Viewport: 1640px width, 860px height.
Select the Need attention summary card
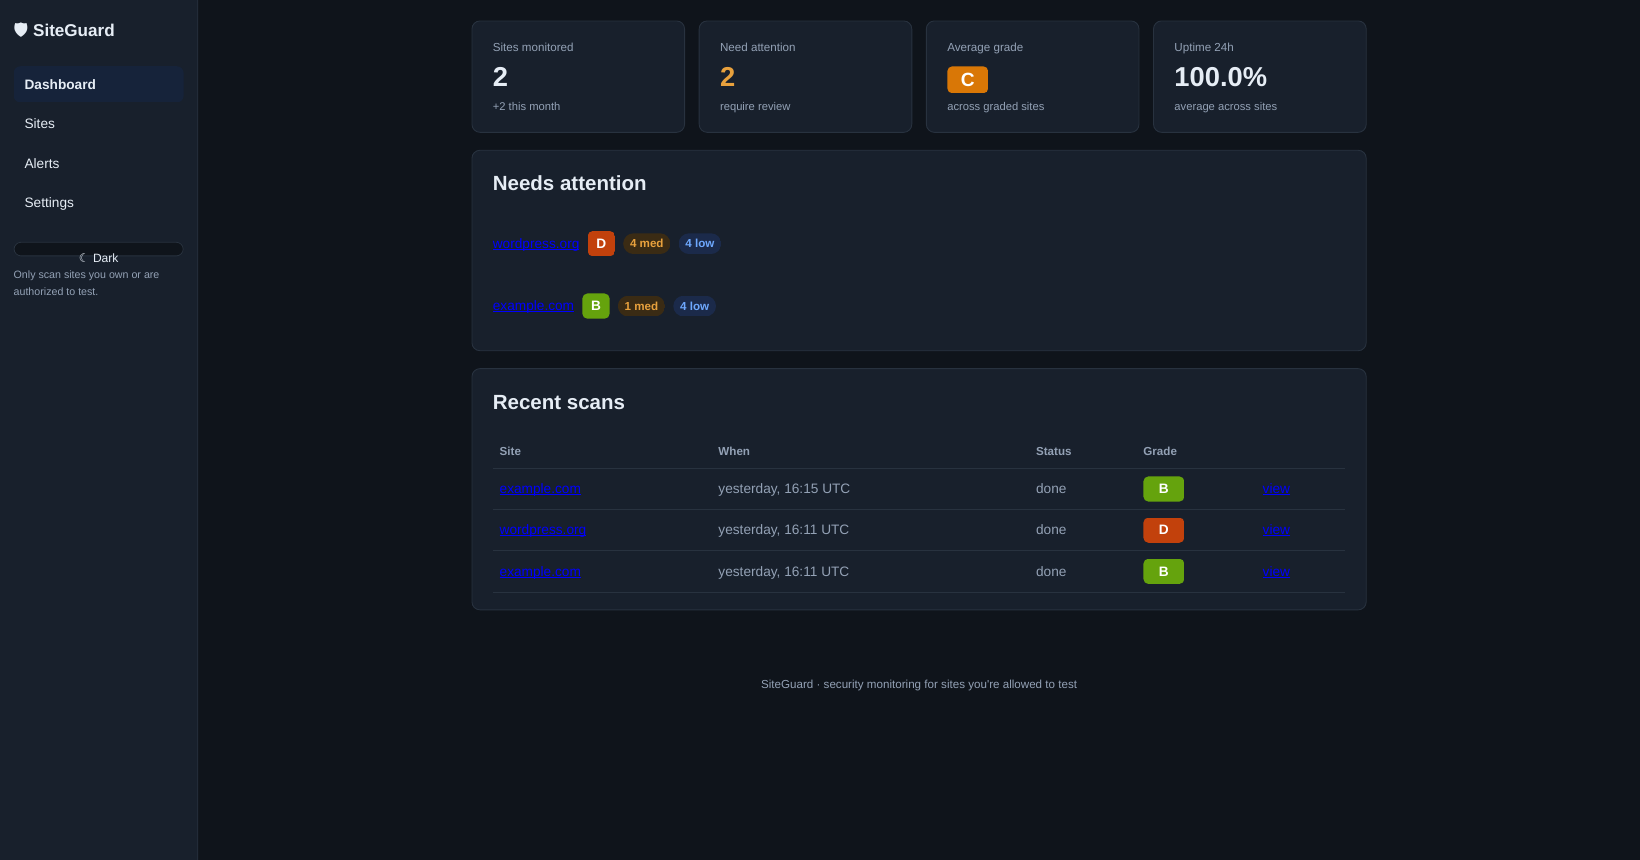tap(805, 77)
